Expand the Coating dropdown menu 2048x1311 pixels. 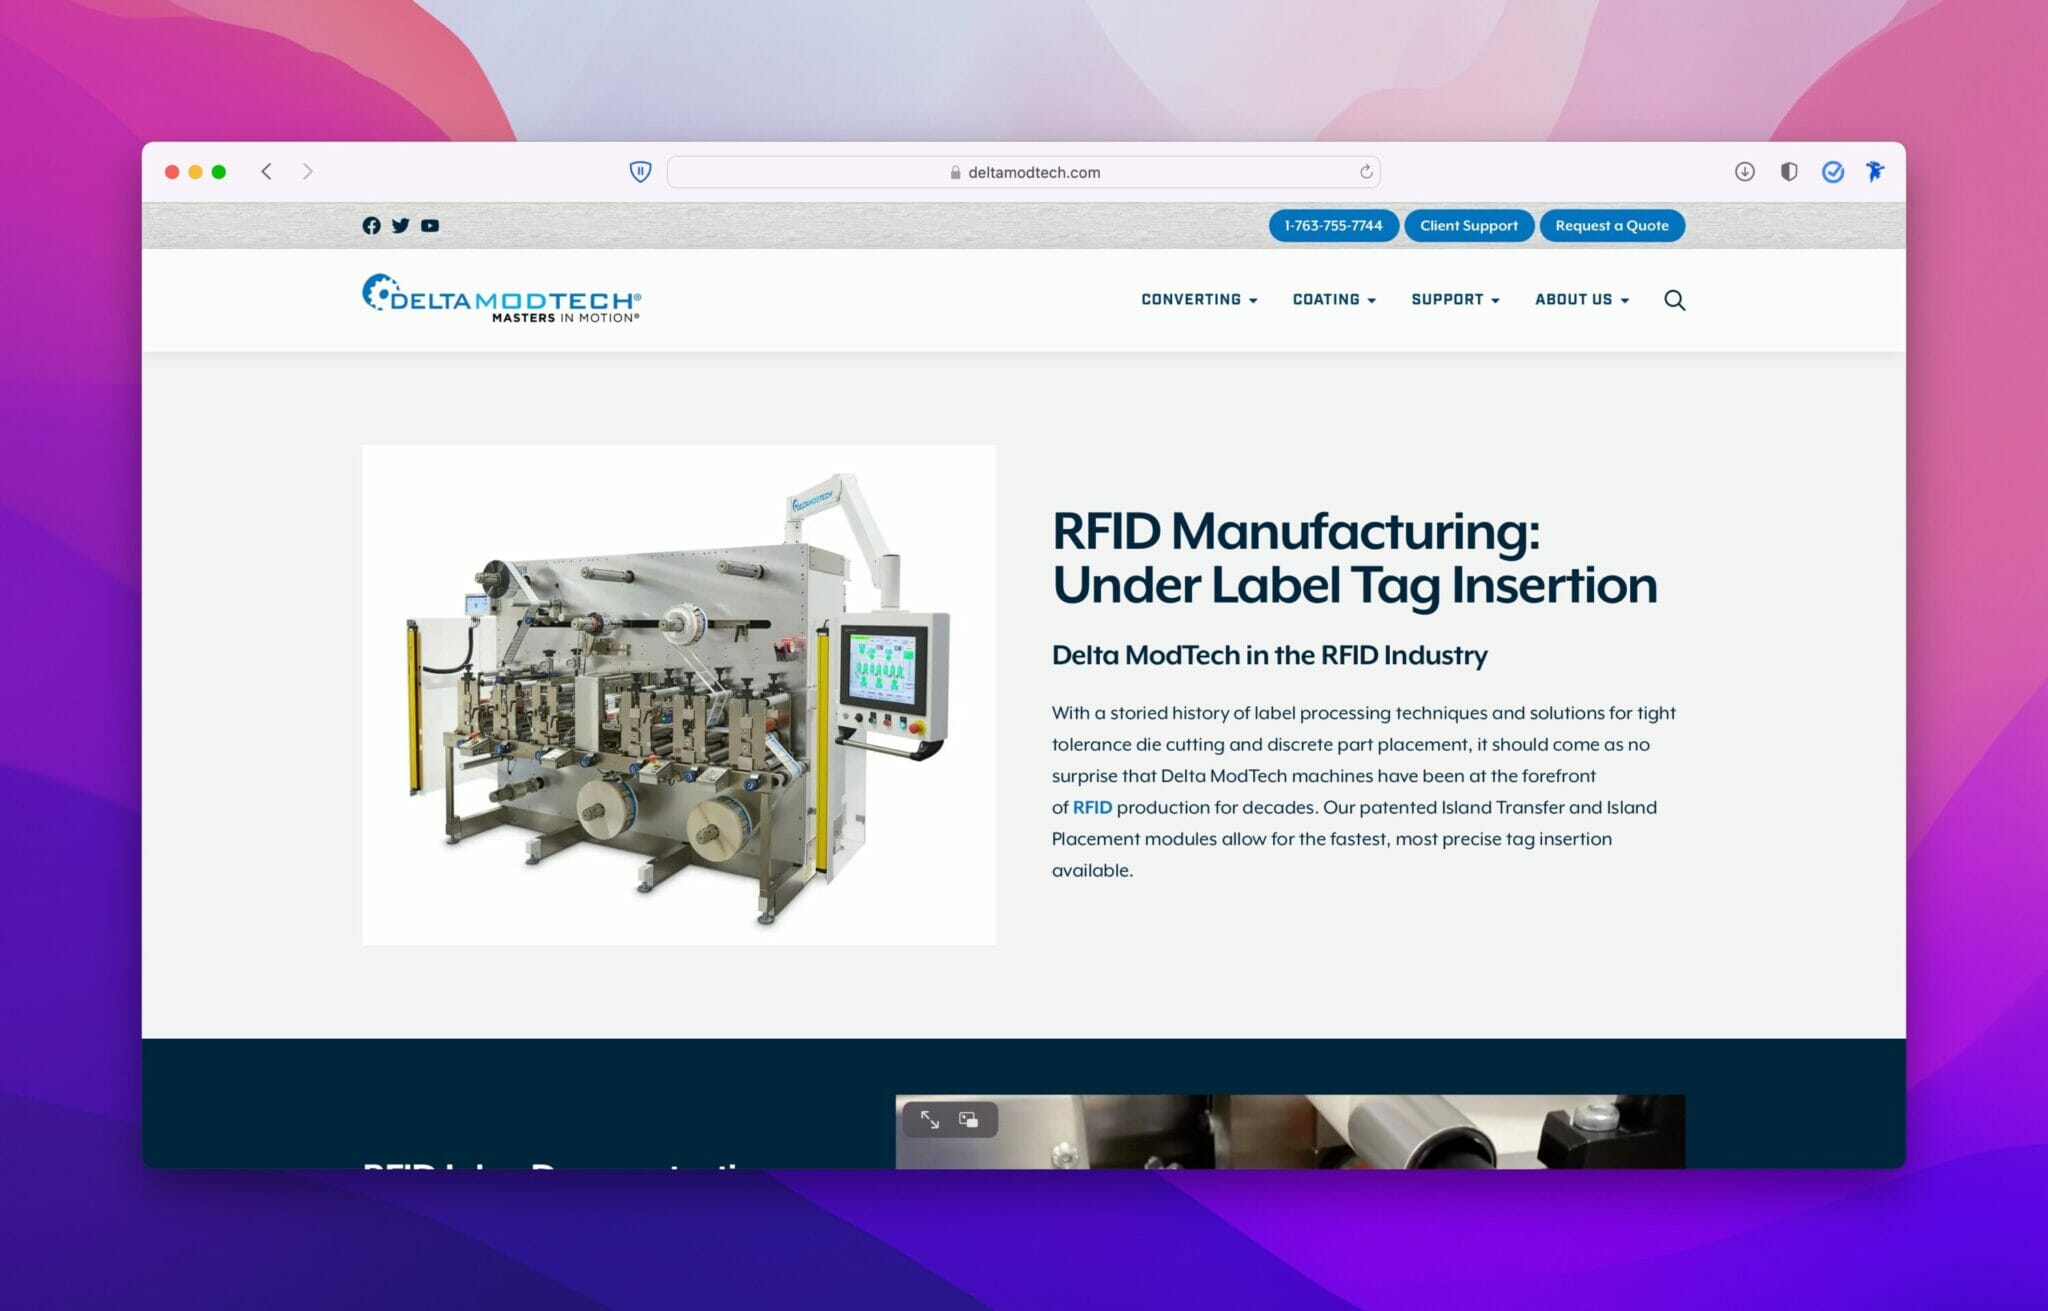coord(1333,300)
